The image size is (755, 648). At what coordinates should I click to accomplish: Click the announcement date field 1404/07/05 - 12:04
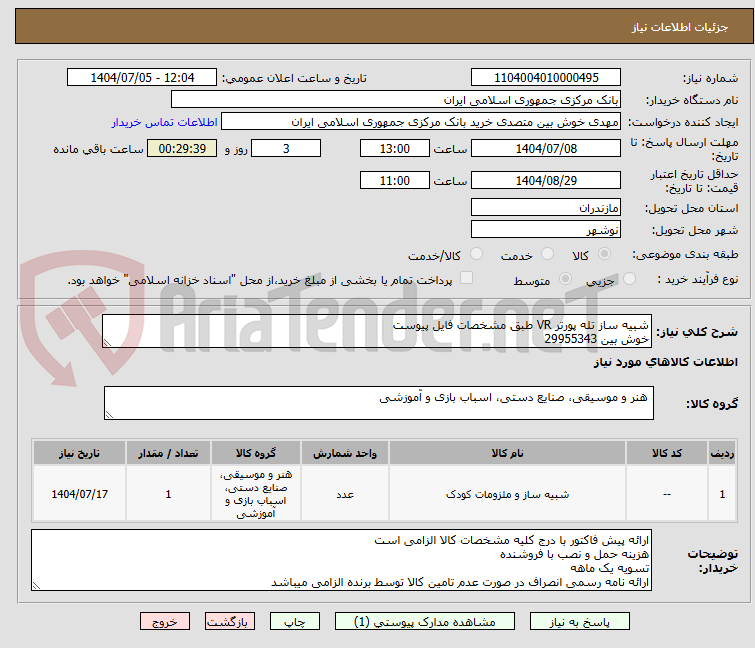click(142, 78)
